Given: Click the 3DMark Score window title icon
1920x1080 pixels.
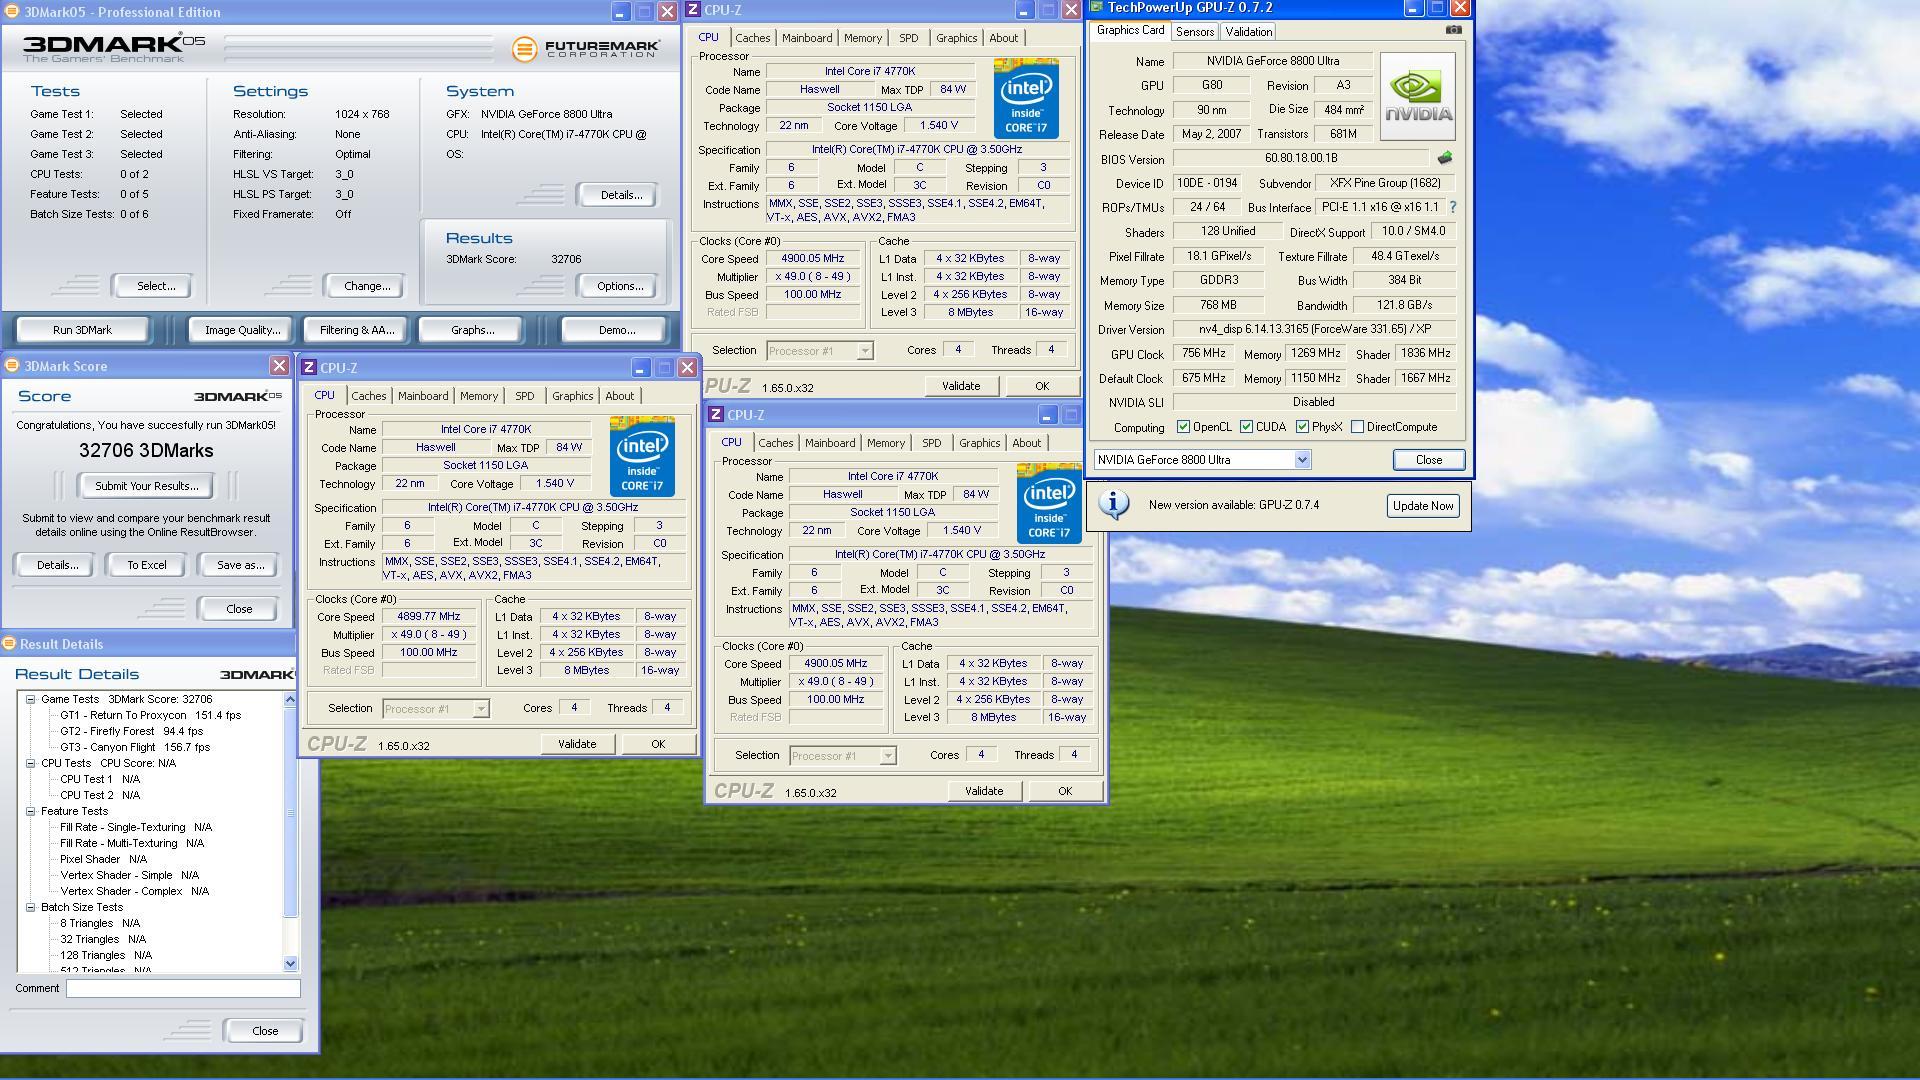Looking at the screenshot, I should click(11, 366).
